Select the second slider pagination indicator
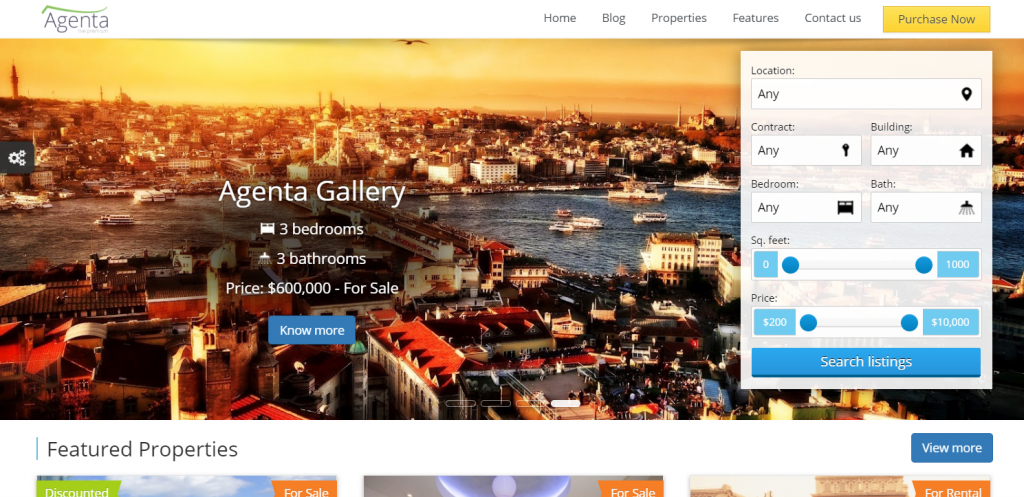The height and width of the screenshot is (497, 1024). (x=496, y=403)
